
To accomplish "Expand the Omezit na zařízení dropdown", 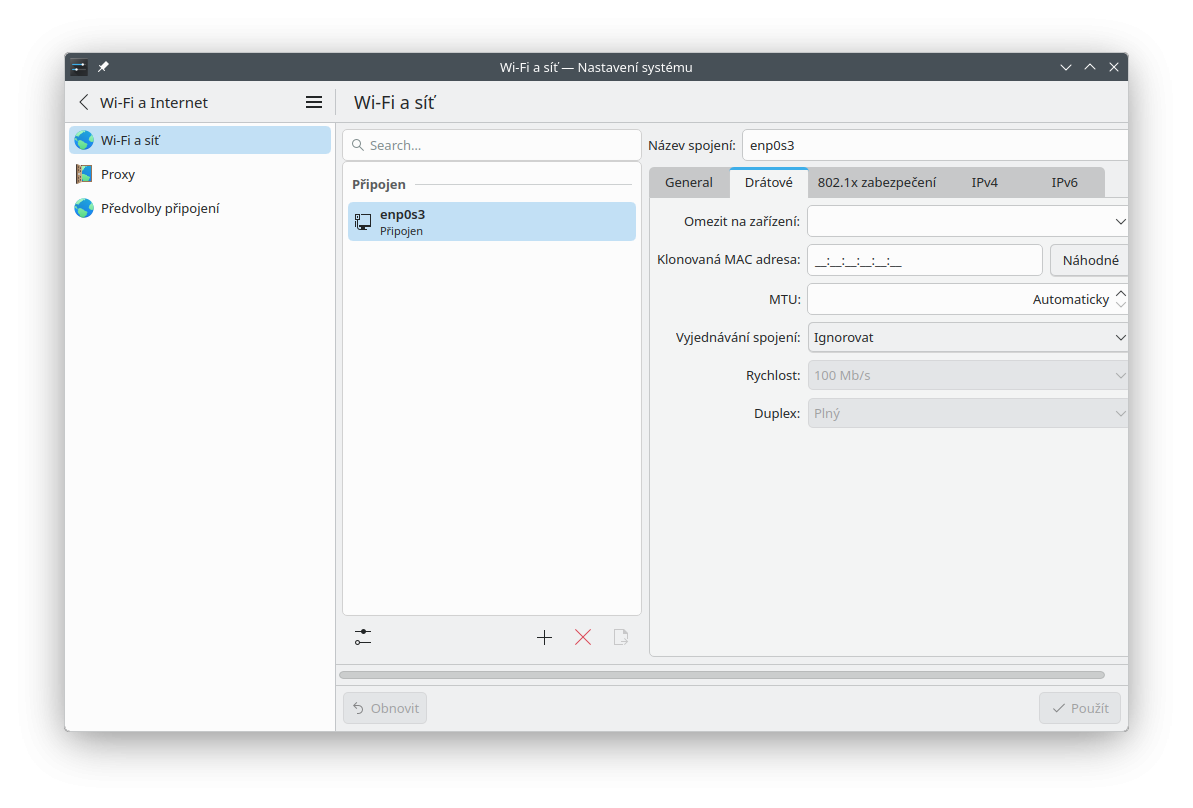I will point(968,221).
